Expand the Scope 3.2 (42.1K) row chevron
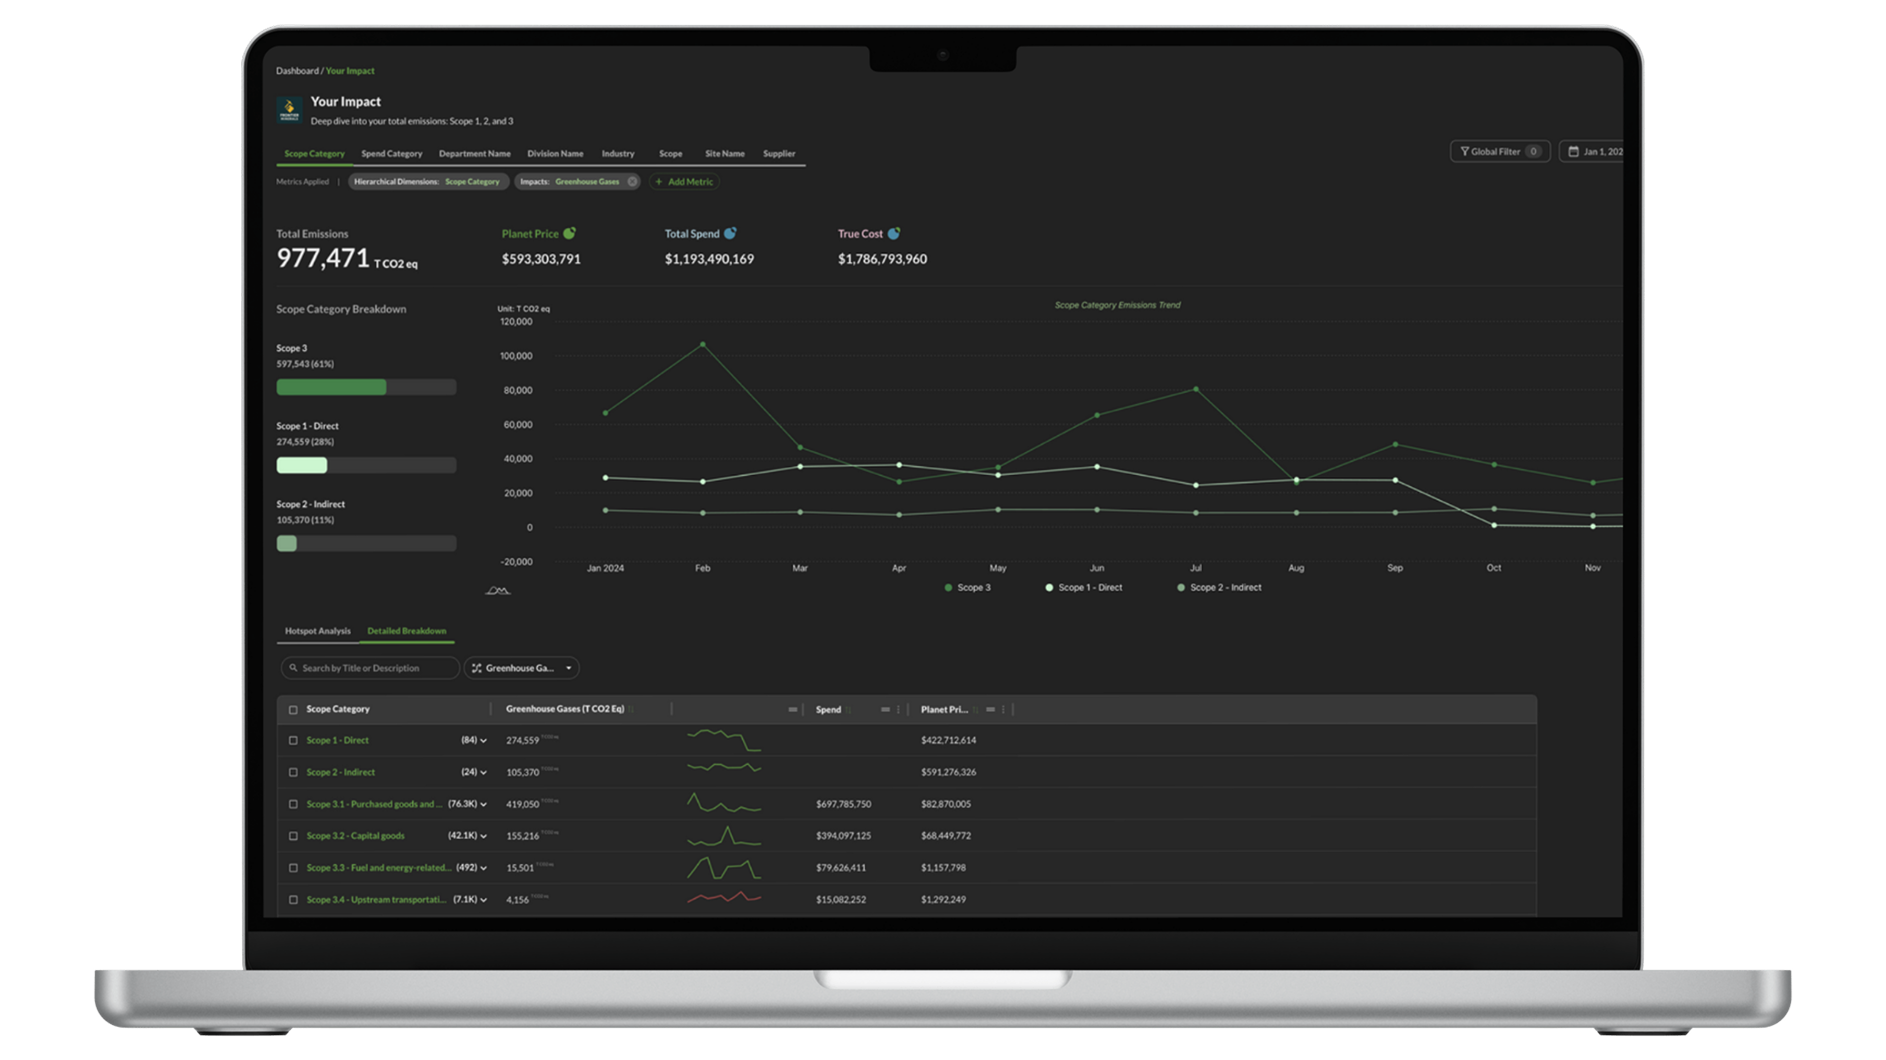The height and width of the screenshot is (1060, 1886). (x=483, y=837)
